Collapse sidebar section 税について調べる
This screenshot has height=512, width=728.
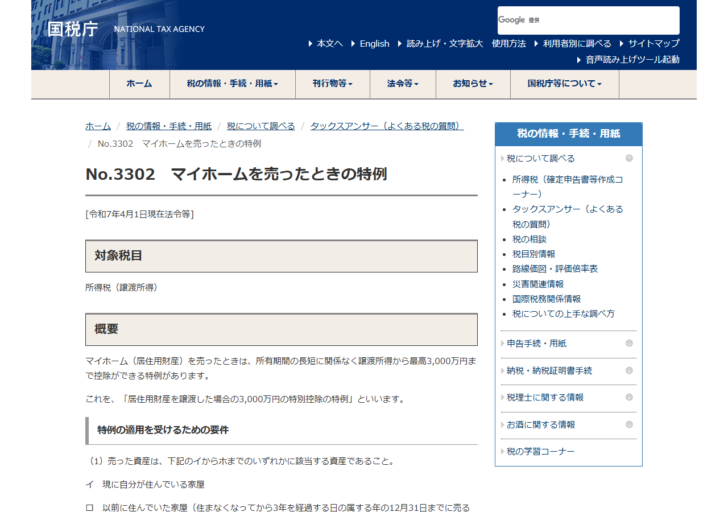[x=540, y=159]
